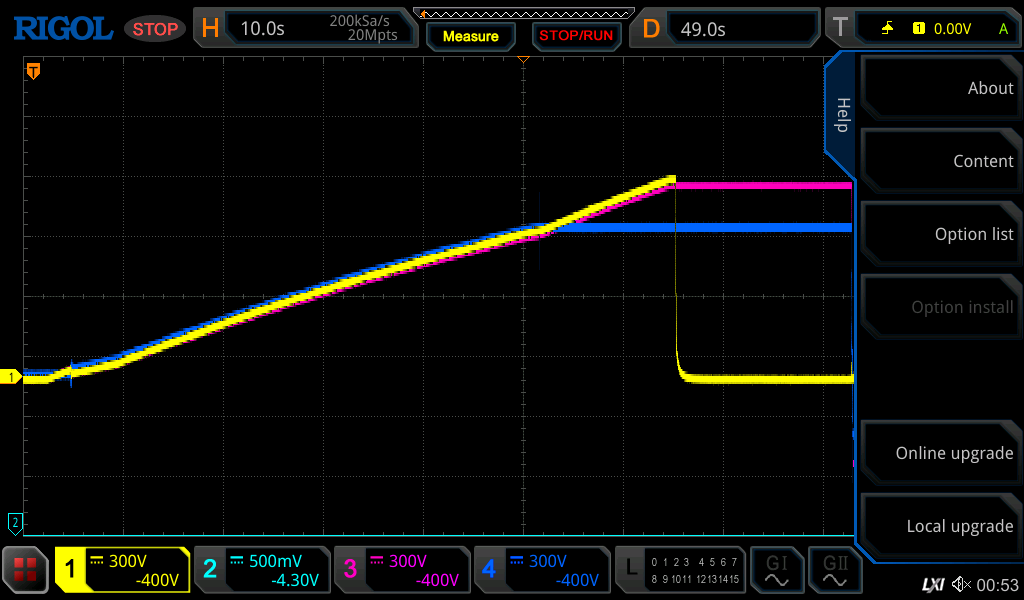Open the function navigation grid icon
Image resolution: width=1024 pixels, height=600 pixels.
coord(26,570)
